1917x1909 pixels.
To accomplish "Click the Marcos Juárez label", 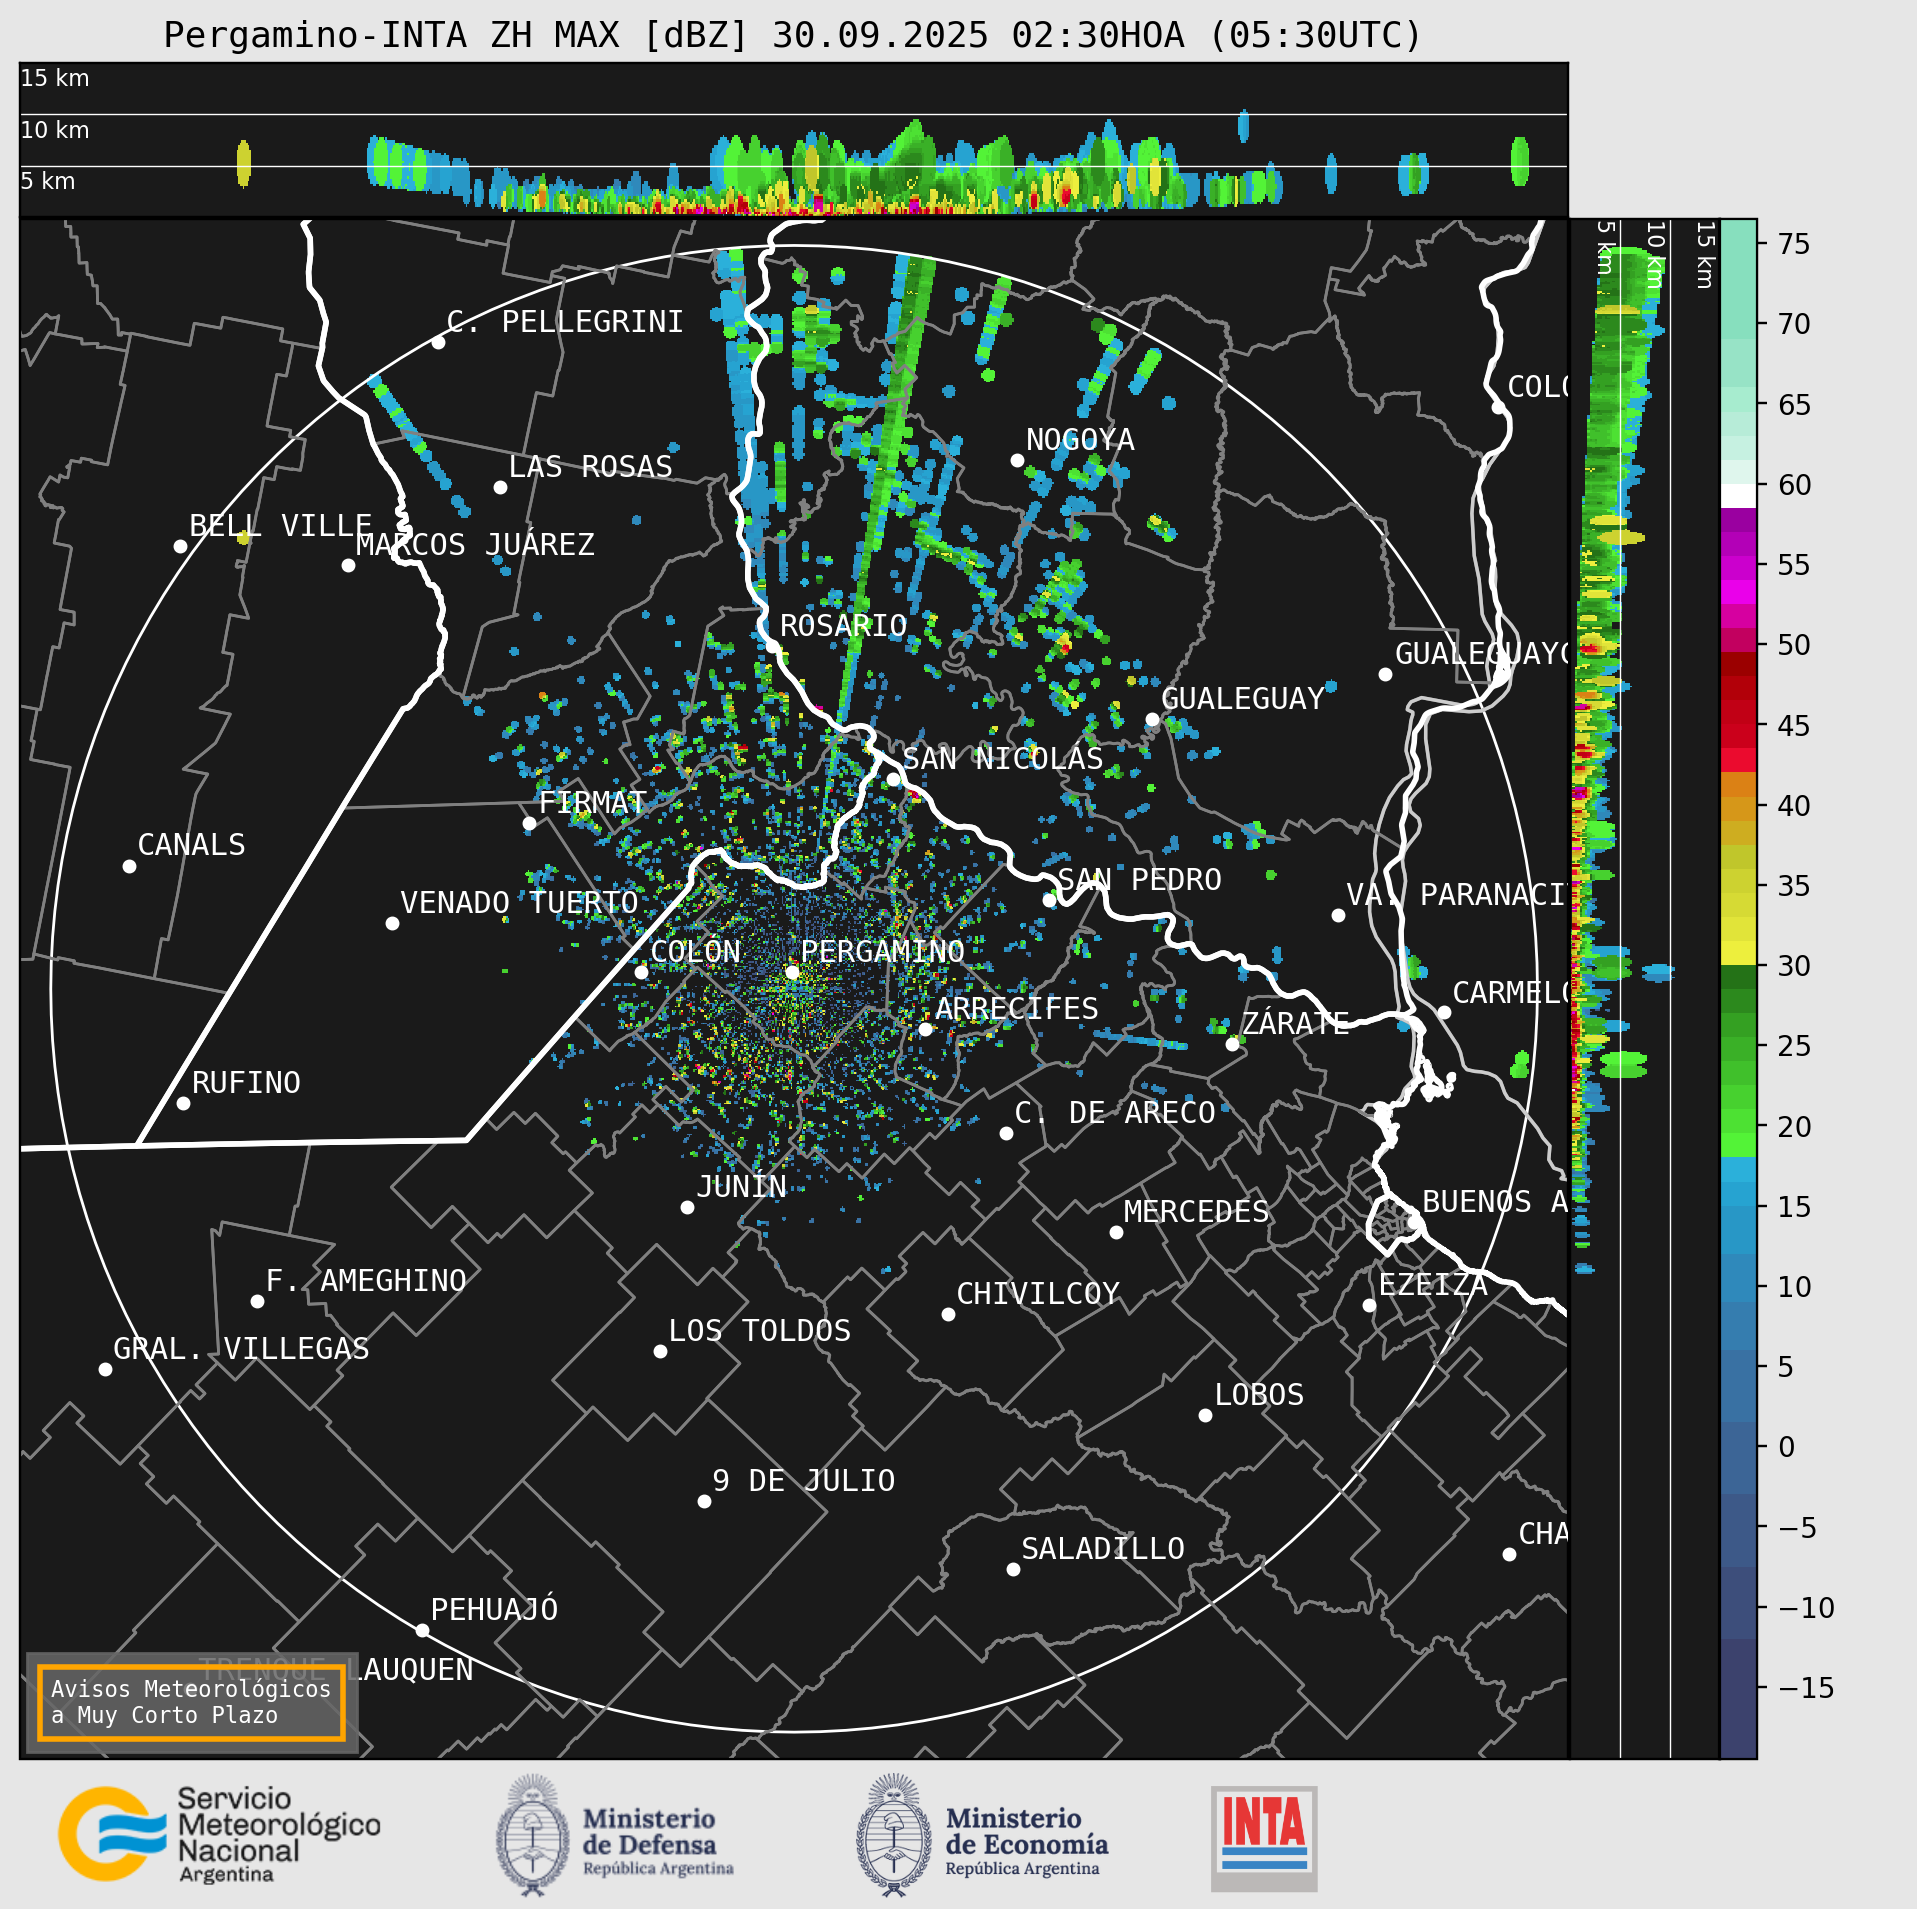I will [x=475, y=545].
